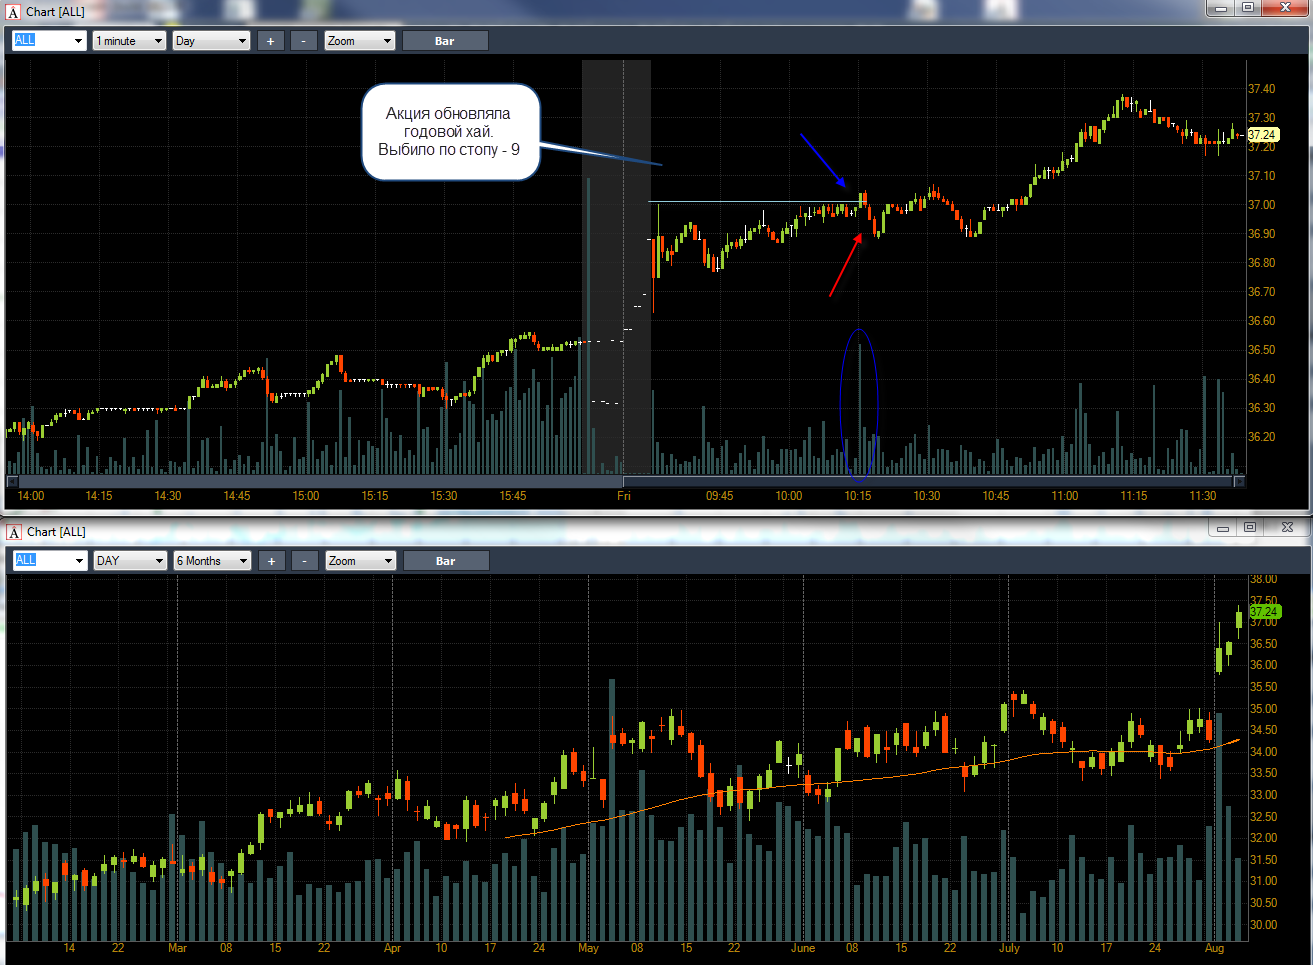The height and width of the screenshot is (965, 1313).
Task: Click the ALL symbol field in bottom chart
Action: [50, 561]
